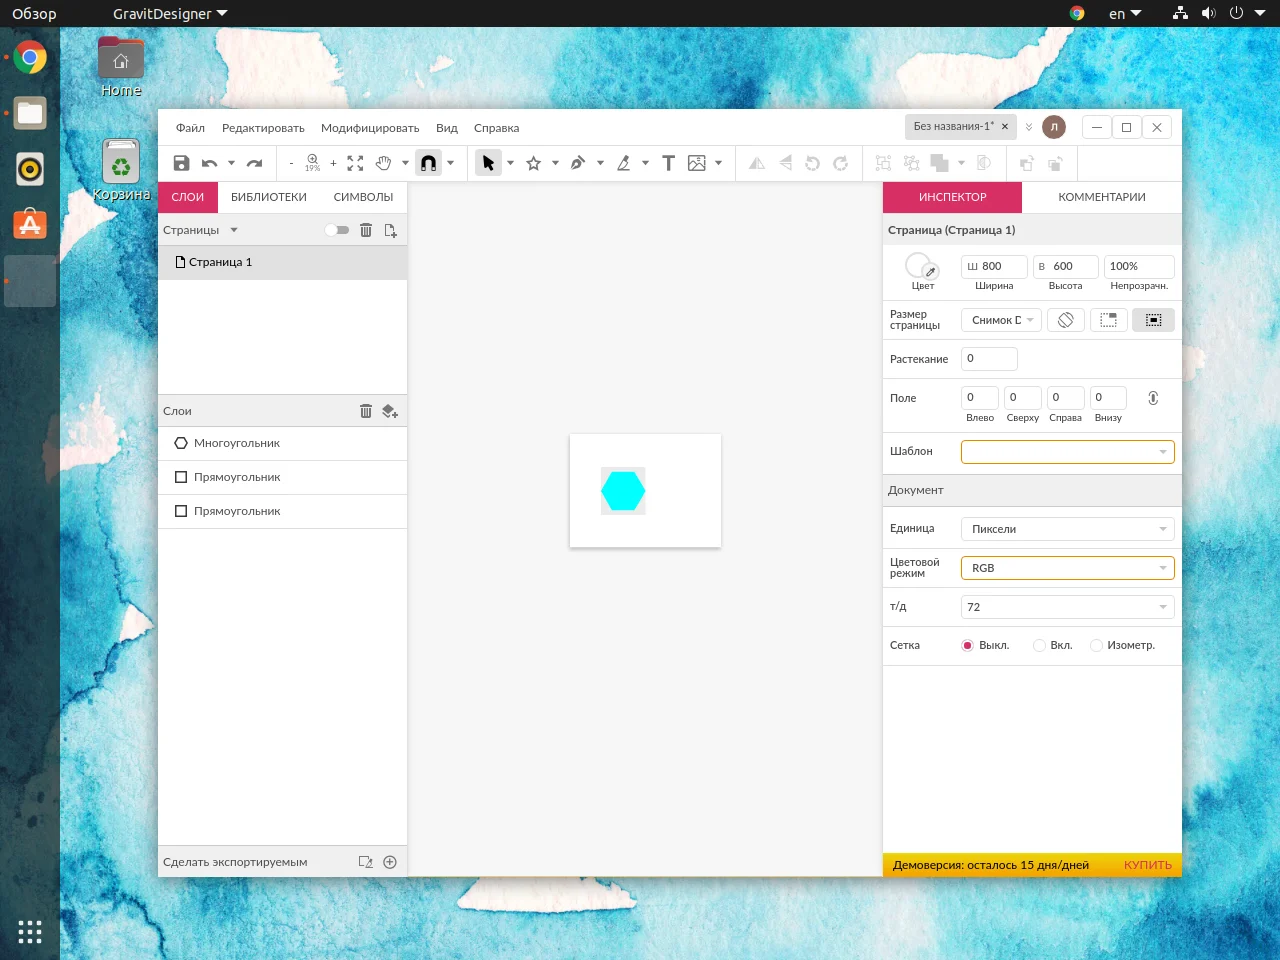Rotate the selection counterclockwise
This screenshot has width=1280, height=960.
[x=812, y=163]
